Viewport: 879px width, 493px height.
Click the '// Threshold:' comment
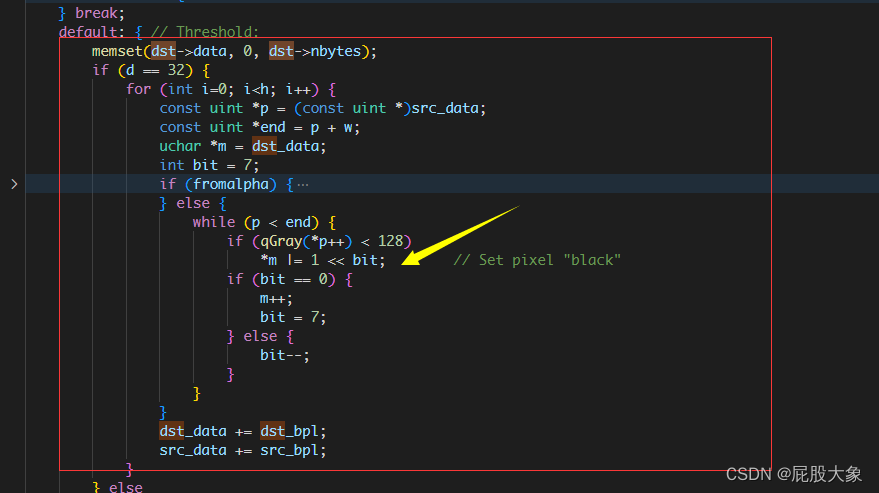pos(205,32)
